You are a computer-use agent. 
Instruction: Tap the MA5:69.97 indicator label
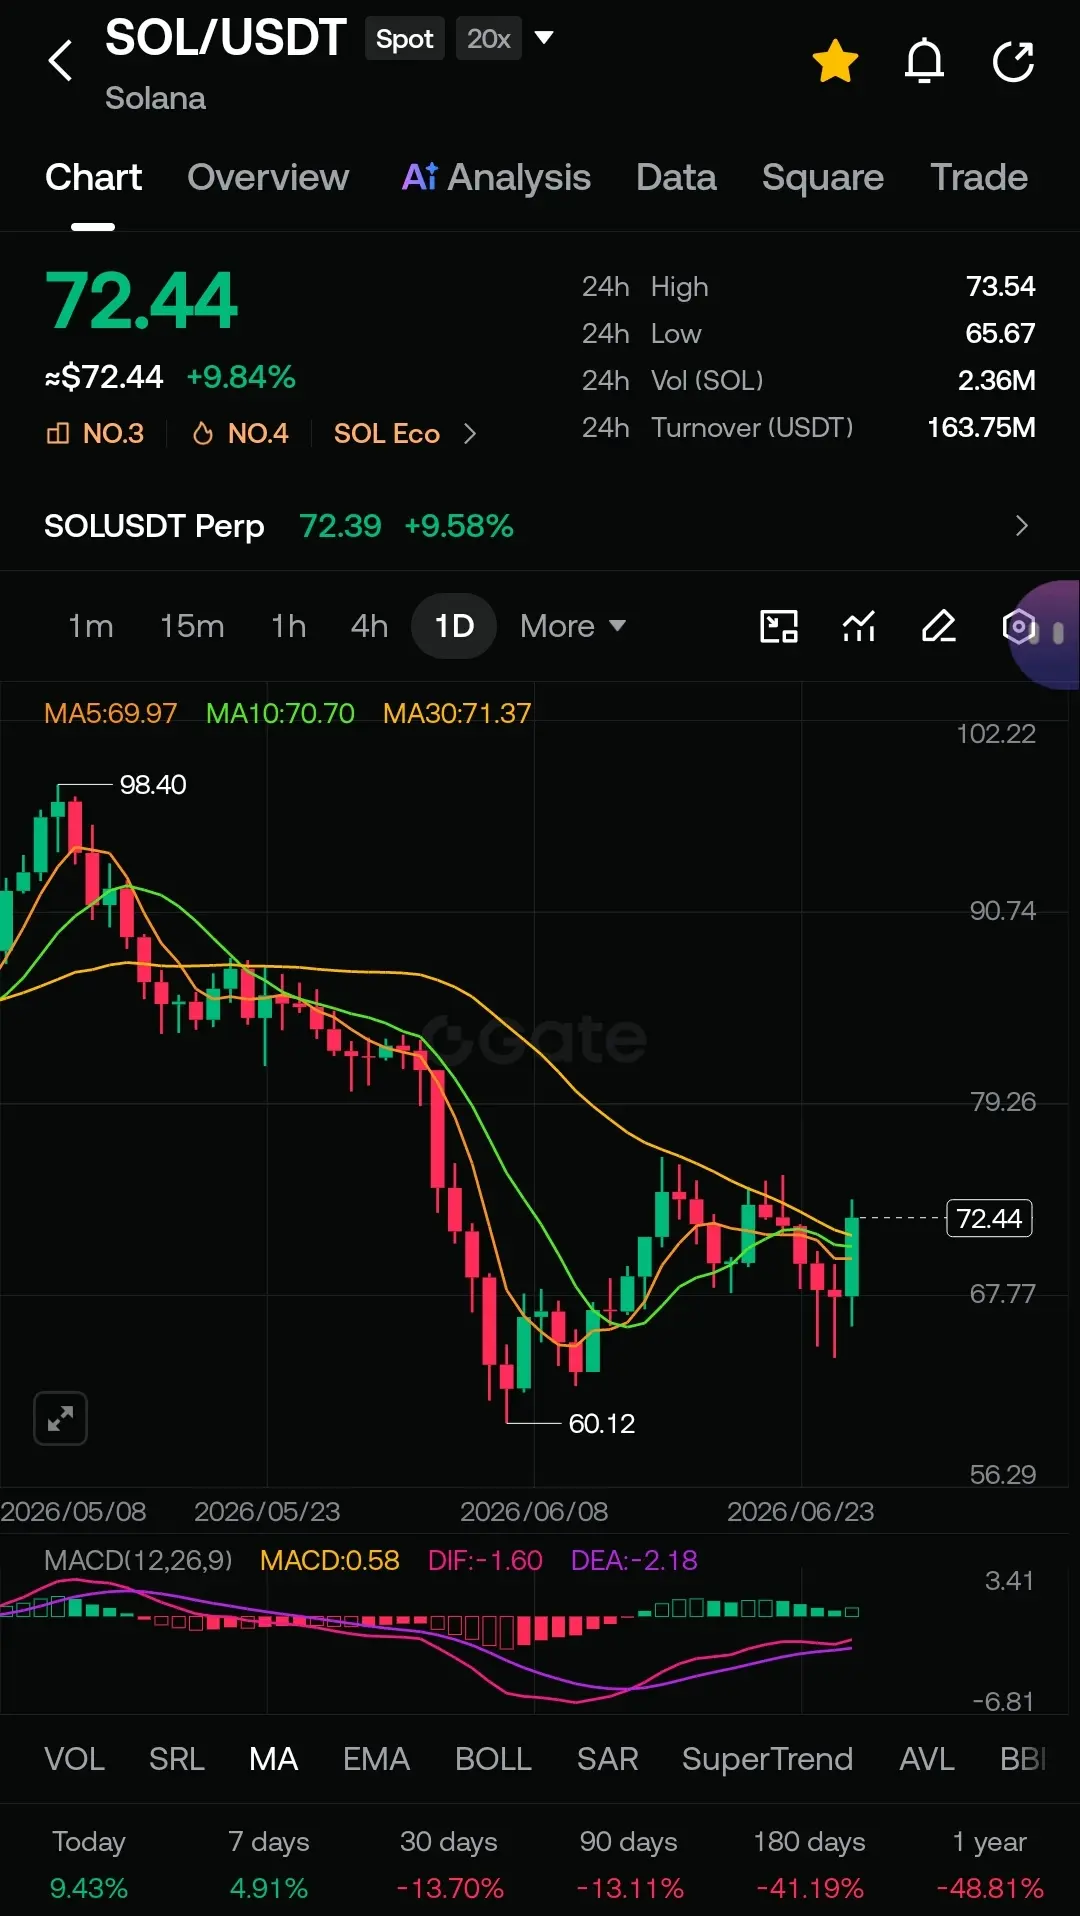(110, 713)
